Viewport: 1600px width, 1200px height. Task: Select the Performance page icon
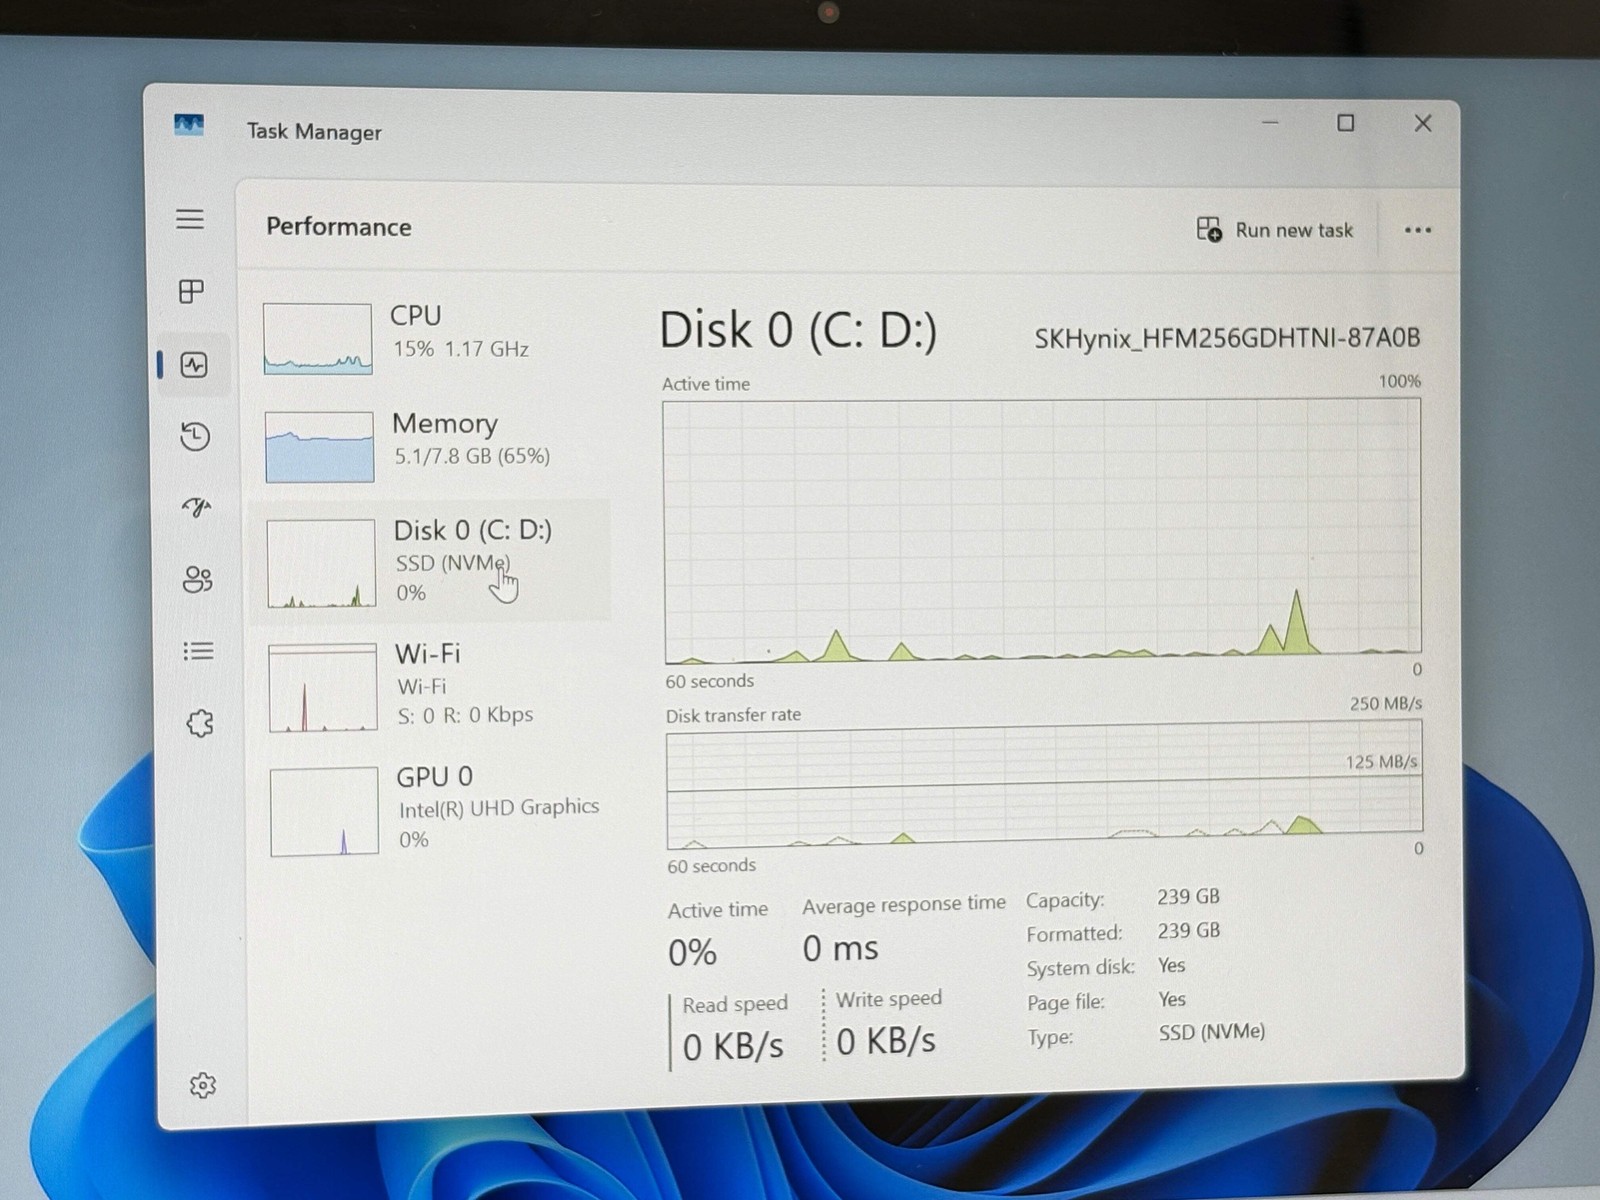pyautogui.click(x=194, y=365)
